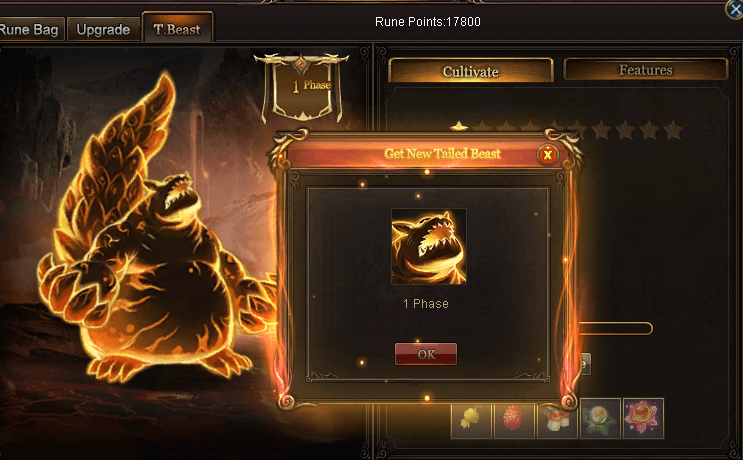Click the tailed beast portrait in popup
The image size is (743, 460).
[x=429, y=247]
